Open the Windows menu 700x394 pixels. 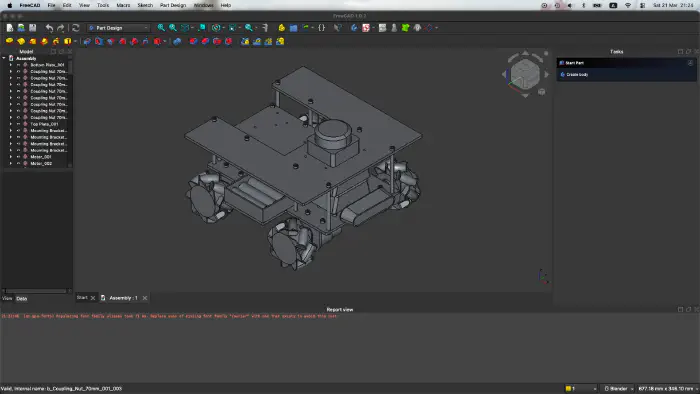click(204, 5)
